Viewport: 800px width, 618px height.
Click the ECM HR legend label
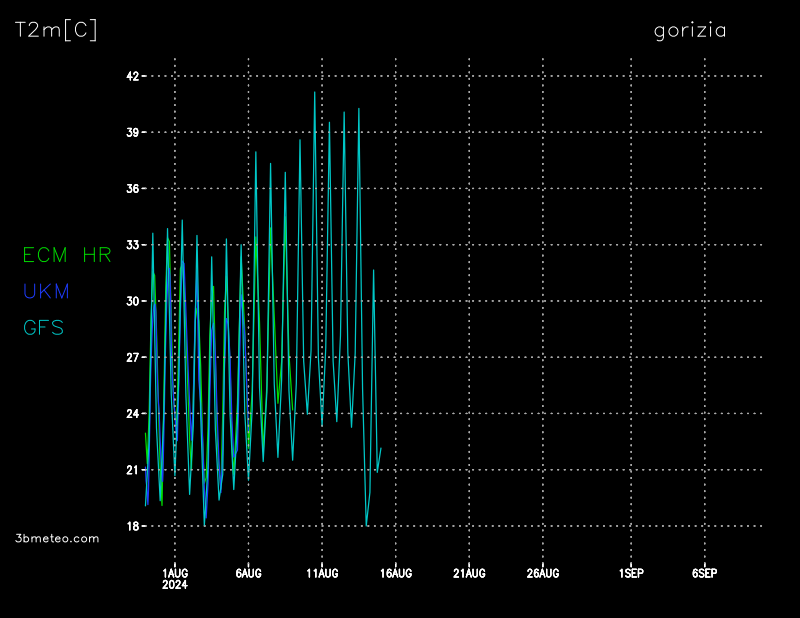67,256
